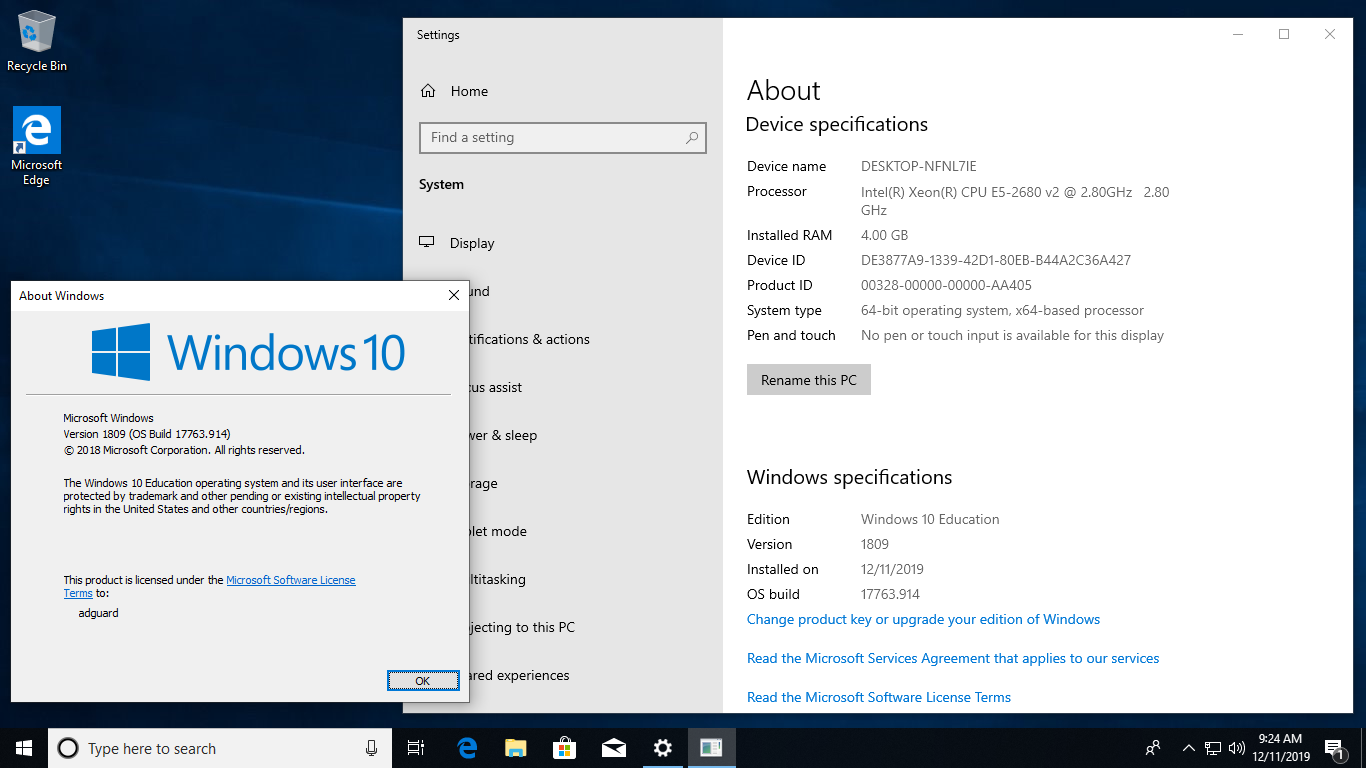Click the Settings gear taskbar icon

662,748
